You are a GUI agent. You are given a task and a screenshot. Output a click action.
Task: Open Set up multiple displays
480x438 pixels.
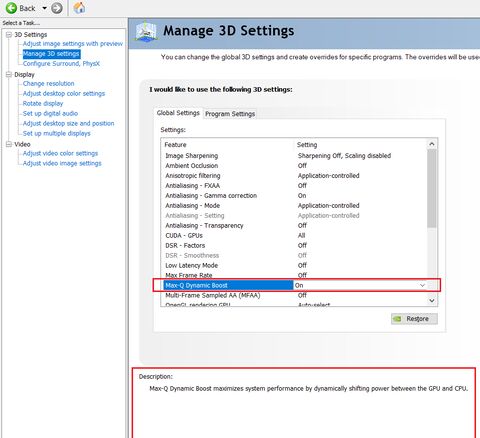tap(56, 134)
